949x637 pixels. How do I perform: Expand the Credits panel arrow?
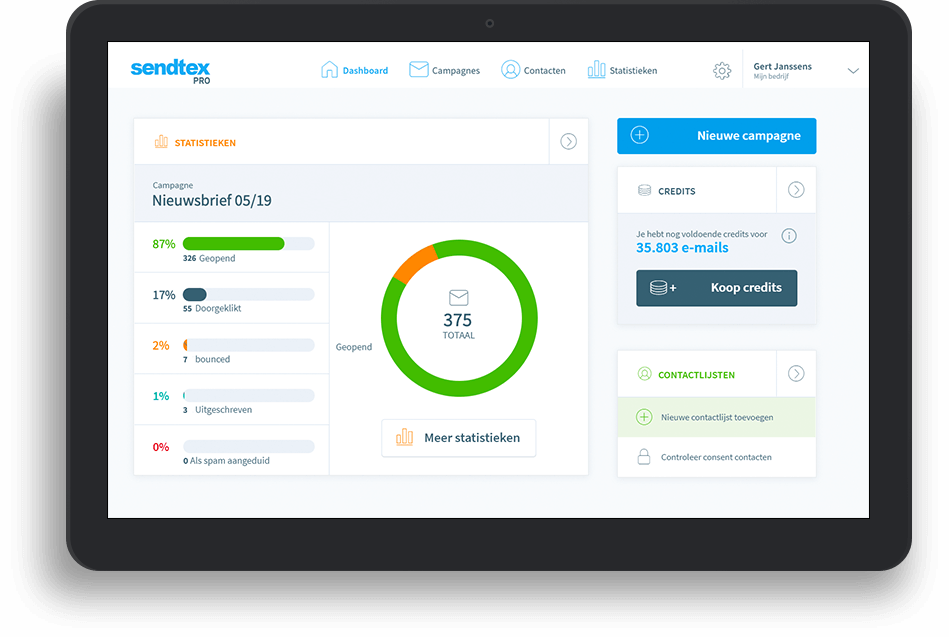[x=796, y=190]
